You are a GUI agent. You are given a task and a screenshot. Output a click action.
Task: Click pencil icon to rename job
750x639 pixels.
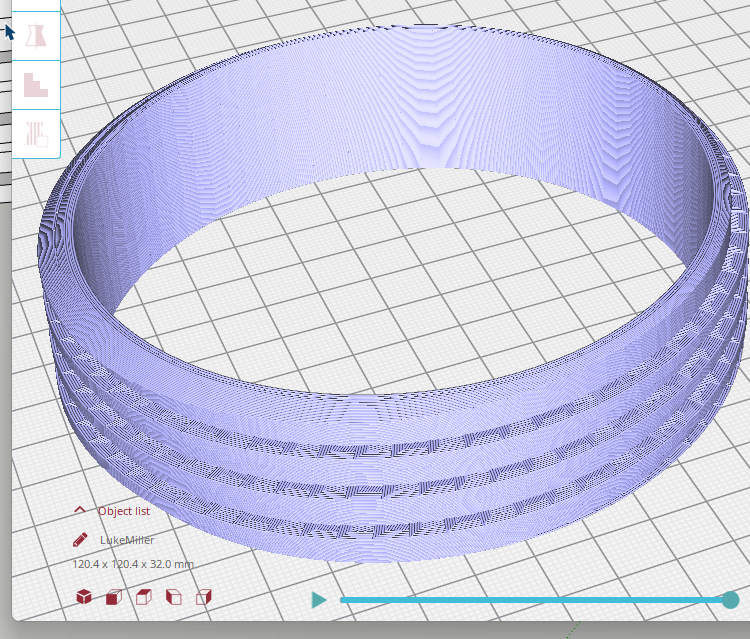(80, 540)
